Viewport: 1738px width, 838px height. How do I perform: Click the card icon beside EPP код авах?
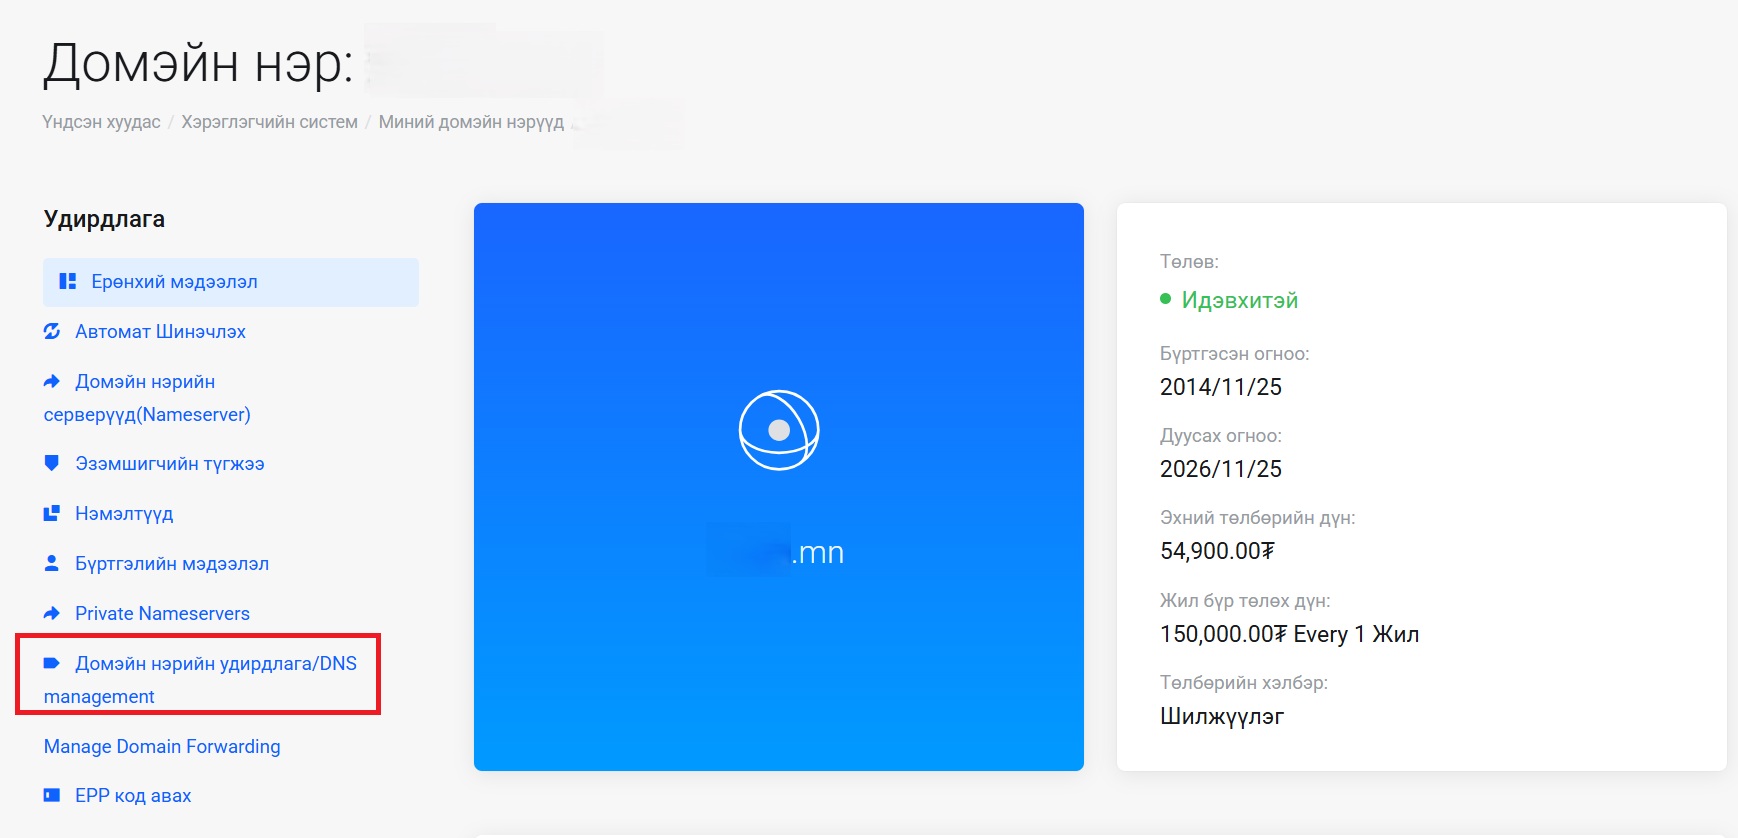point(52,795)
